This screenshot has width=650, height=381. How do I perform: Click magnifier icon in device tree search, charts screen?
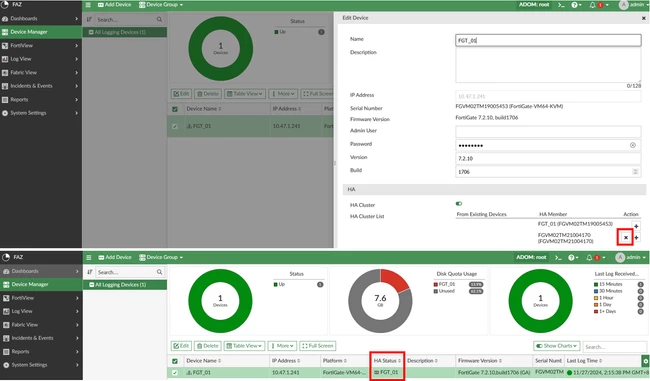point(160,272)
